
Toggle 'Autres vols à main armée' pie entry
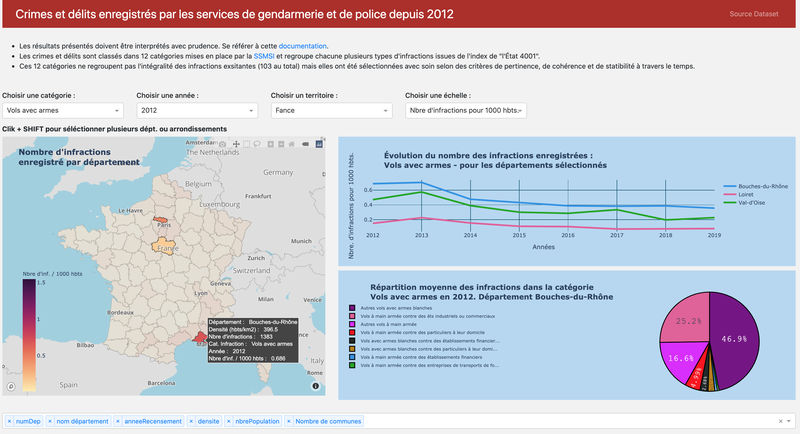(x=383, y=324)
